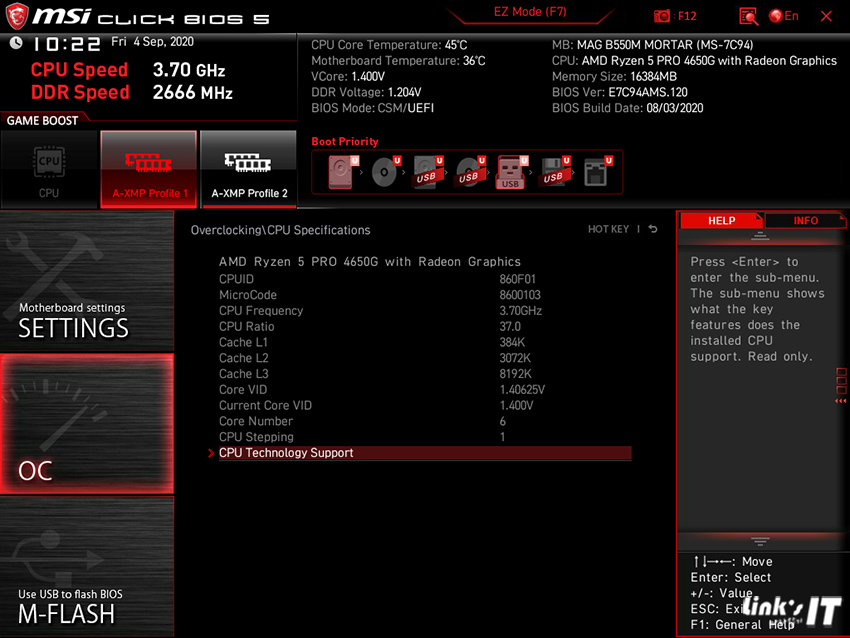Select the USB optical drive boot icon
The height and width of the screenshot is (638, 850).
point(471,172)
